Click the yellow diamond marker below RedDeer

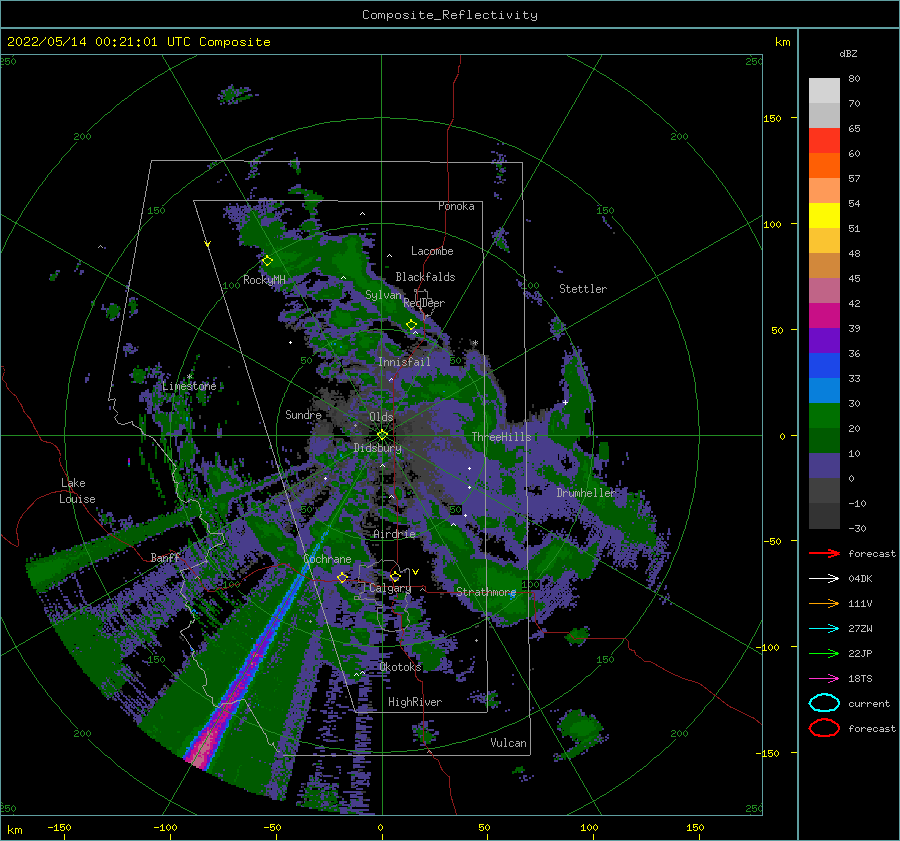coord(411,325)
